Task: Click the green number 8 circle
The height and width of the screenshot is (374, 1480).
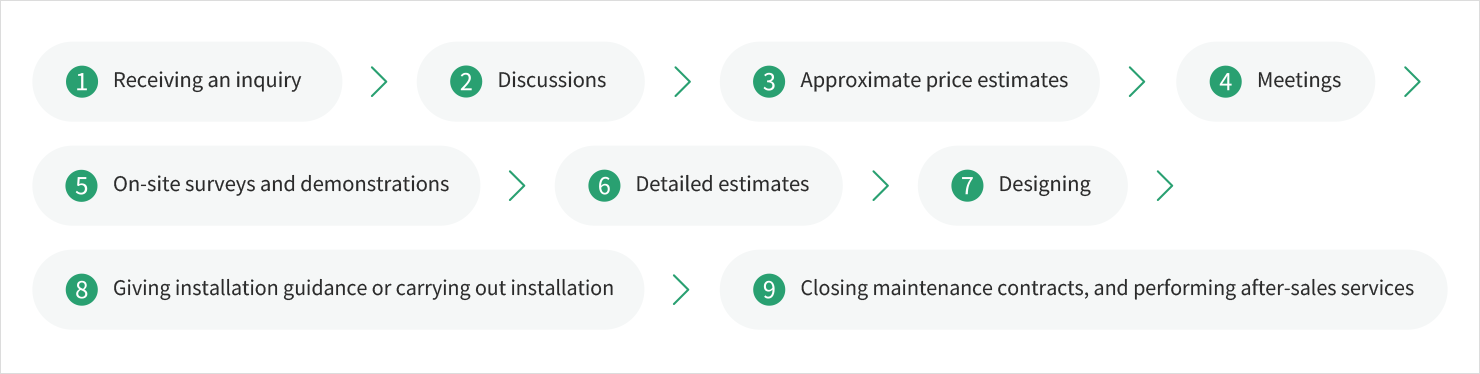Action: click(x=82, y=290)
